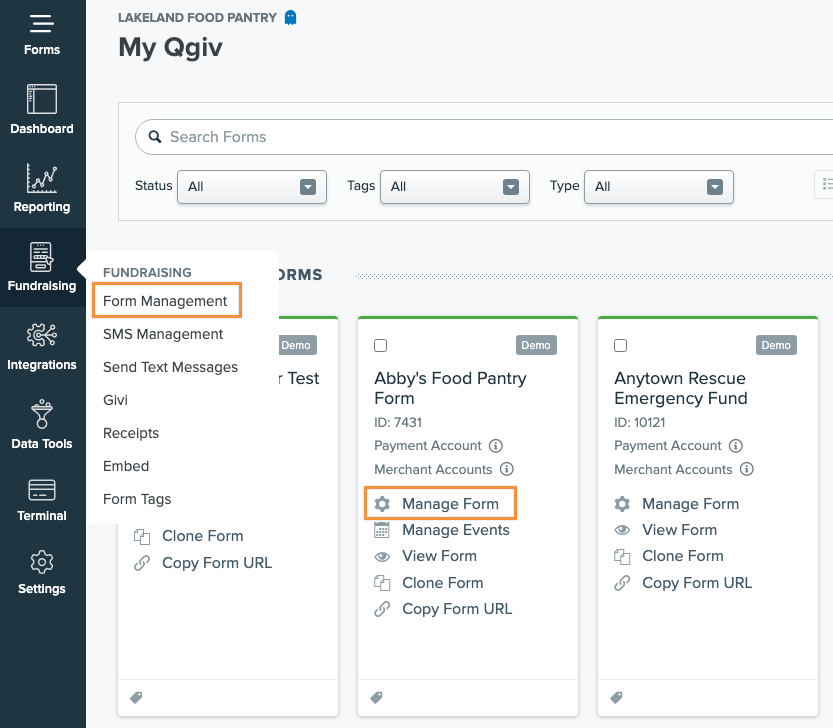This screenshot has height=728, width=833.
Task: Click the tag icon on the first form card
Action: pos(136,697)
